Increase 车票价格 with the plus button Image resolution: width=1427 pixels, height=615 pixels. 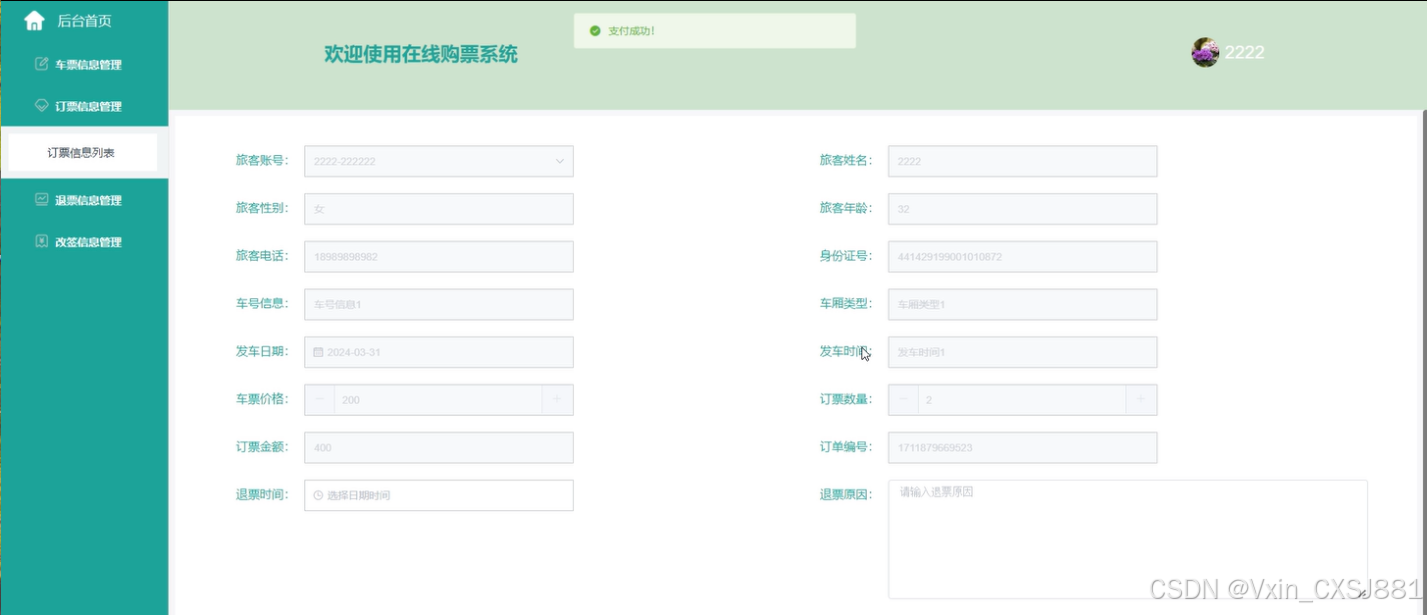[557, 400]
